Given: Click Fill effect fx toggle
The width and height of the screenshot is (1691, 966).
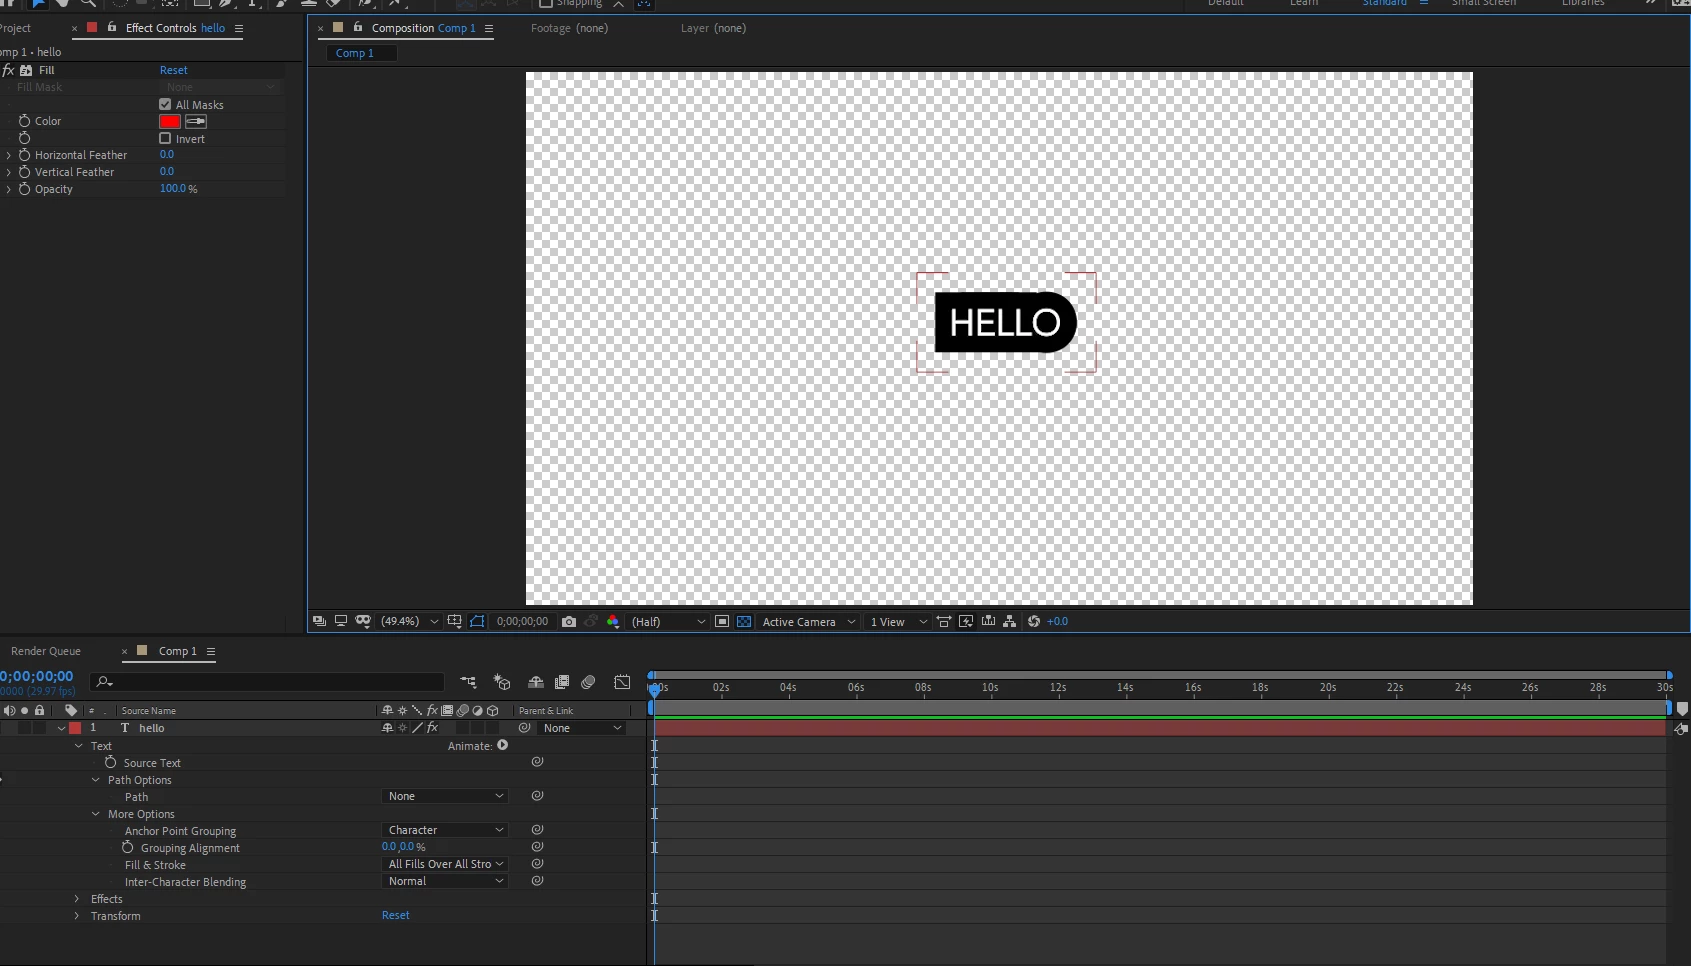Looking at the screenshot, I should pos(9,70).
